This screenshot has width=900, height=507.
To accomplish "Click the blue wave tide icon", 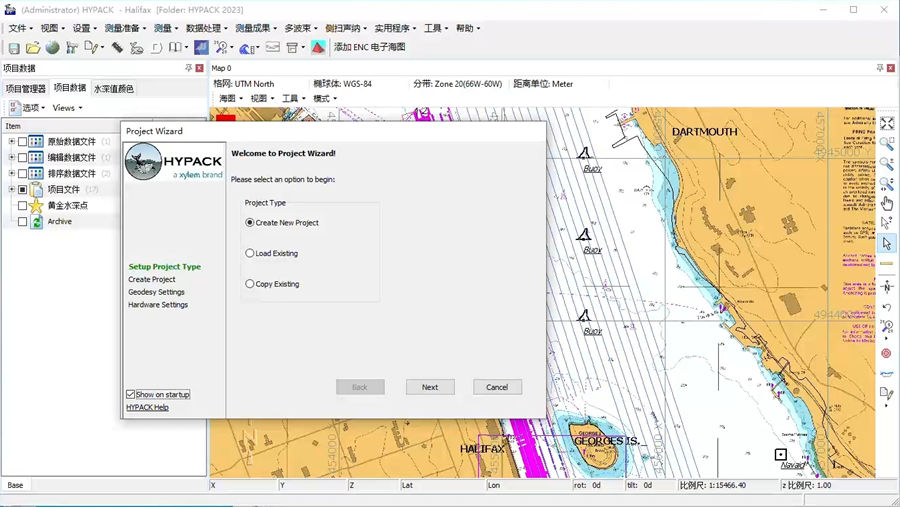I will pyautogui.click(x=247, y=48).
